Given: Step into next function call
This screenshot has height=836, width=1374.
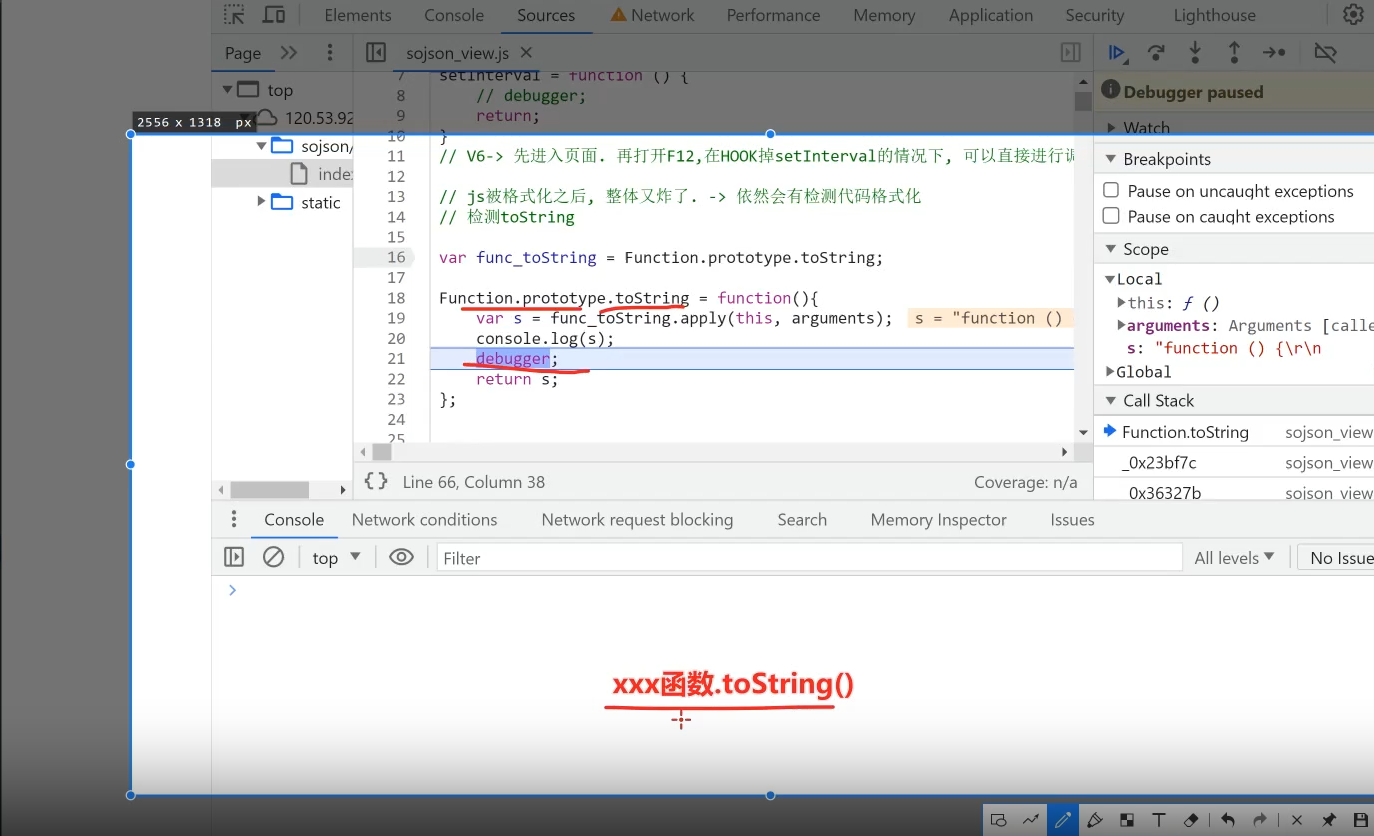Looking at the screenshot, I should point(1195,53).
